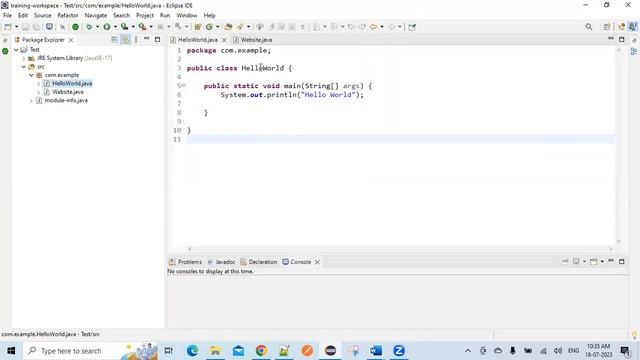Image resolution: width=640 pixels, height=360 pixels.
Task: Click the Windows taskbar search box
Action: (90, 351)
